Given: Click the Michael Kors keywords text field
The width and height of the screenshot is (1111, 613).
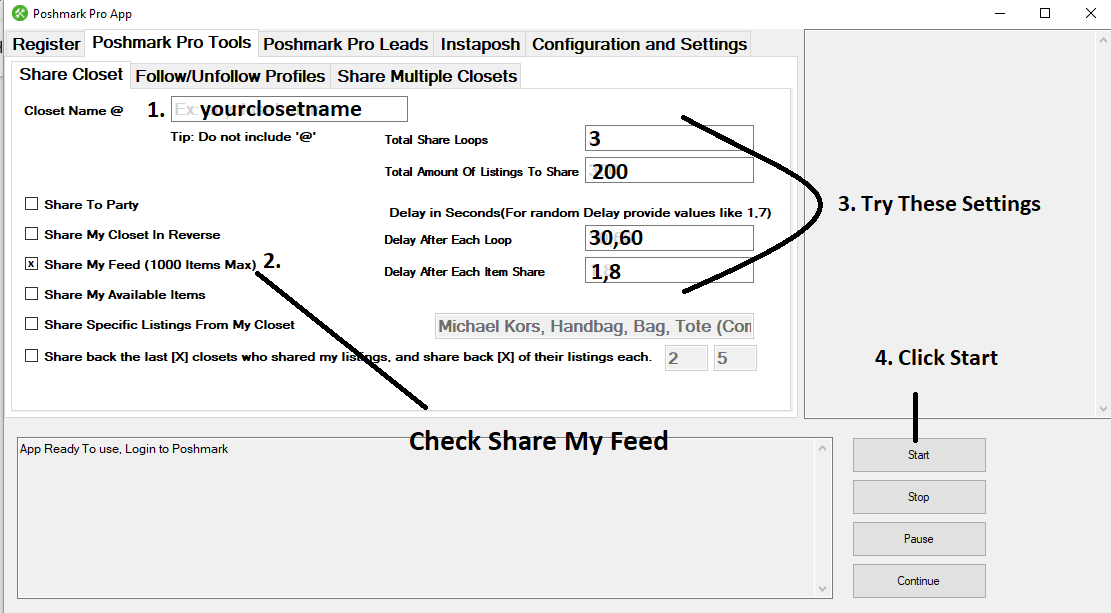Looking at the screenshot, I should (x=594, y=326).
